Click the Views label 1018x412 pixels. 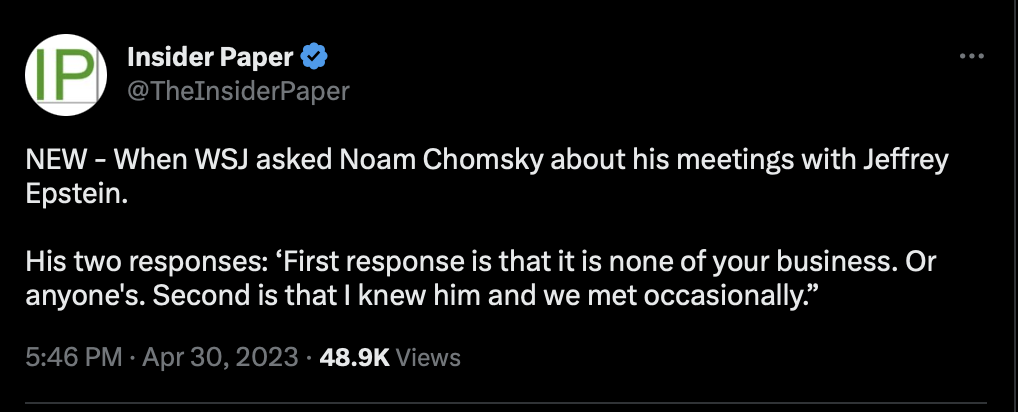428,357
